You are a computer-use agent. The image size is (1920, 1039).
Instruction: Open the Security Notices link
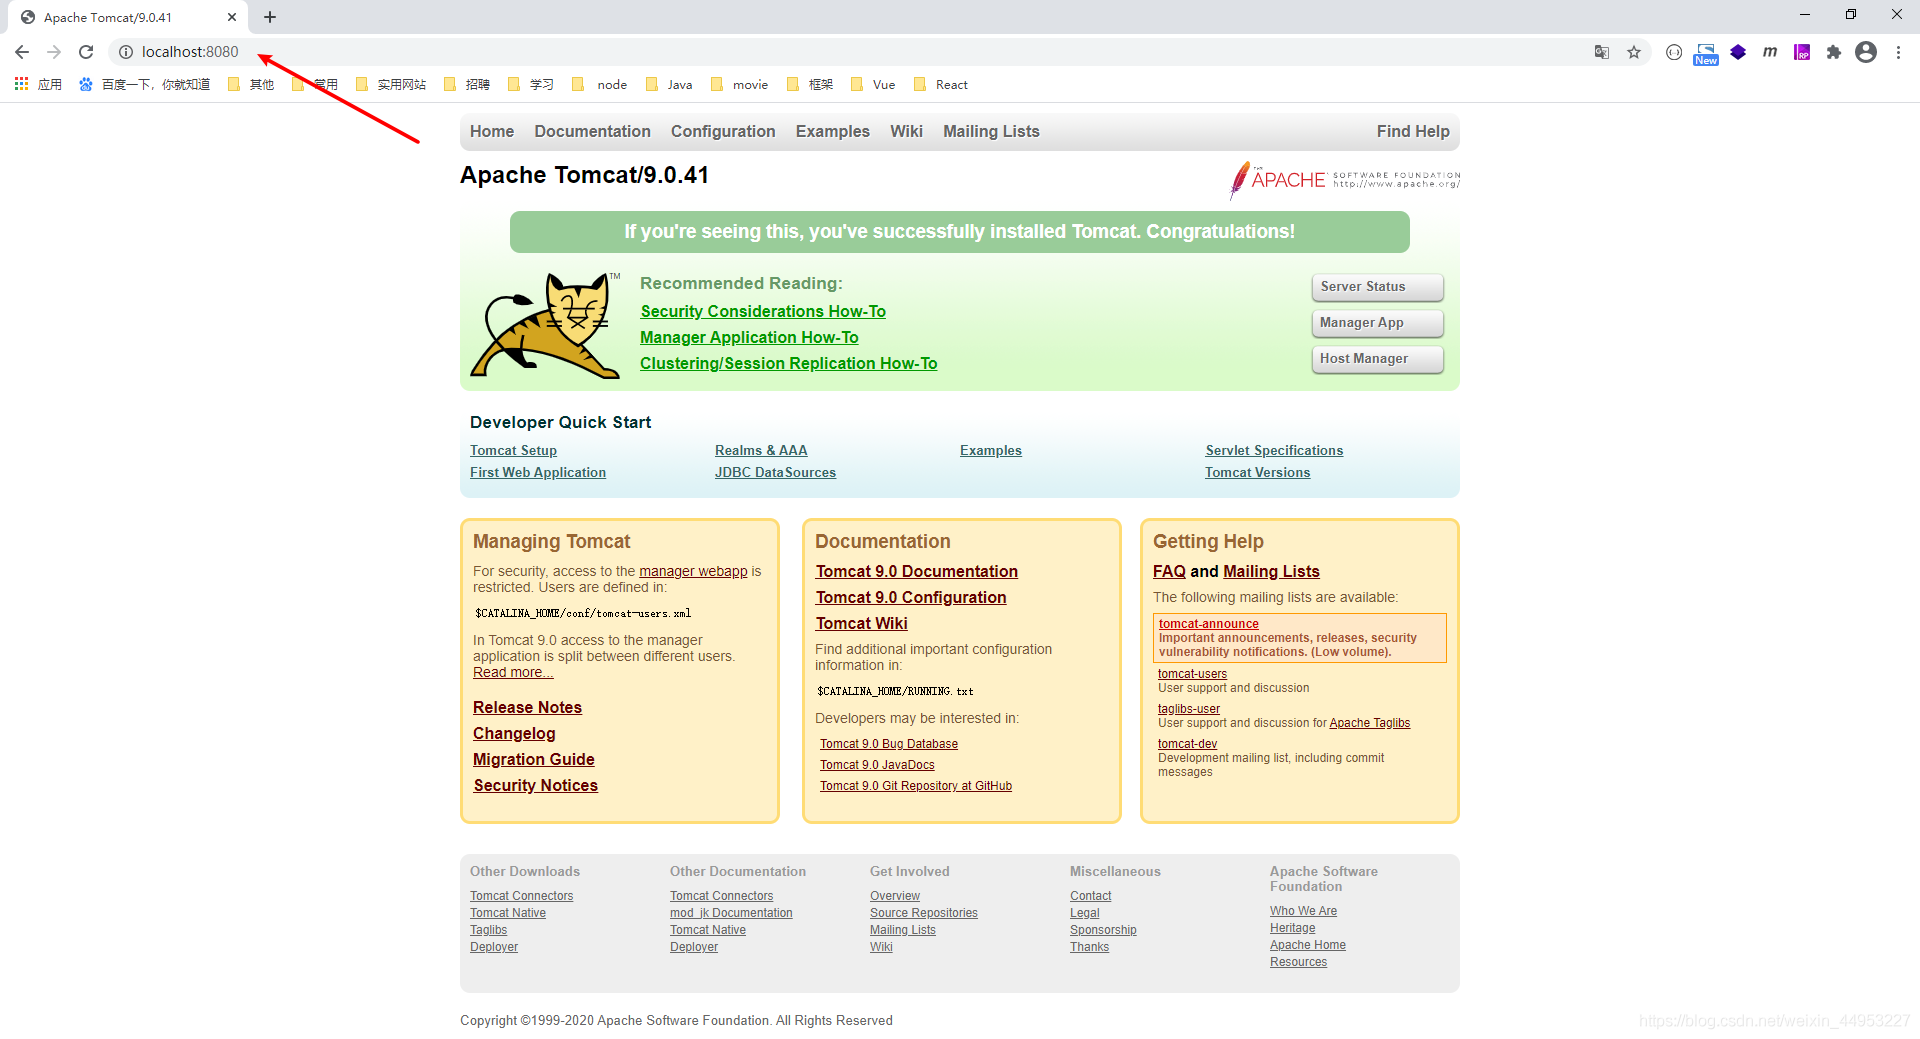click(536, 785)
